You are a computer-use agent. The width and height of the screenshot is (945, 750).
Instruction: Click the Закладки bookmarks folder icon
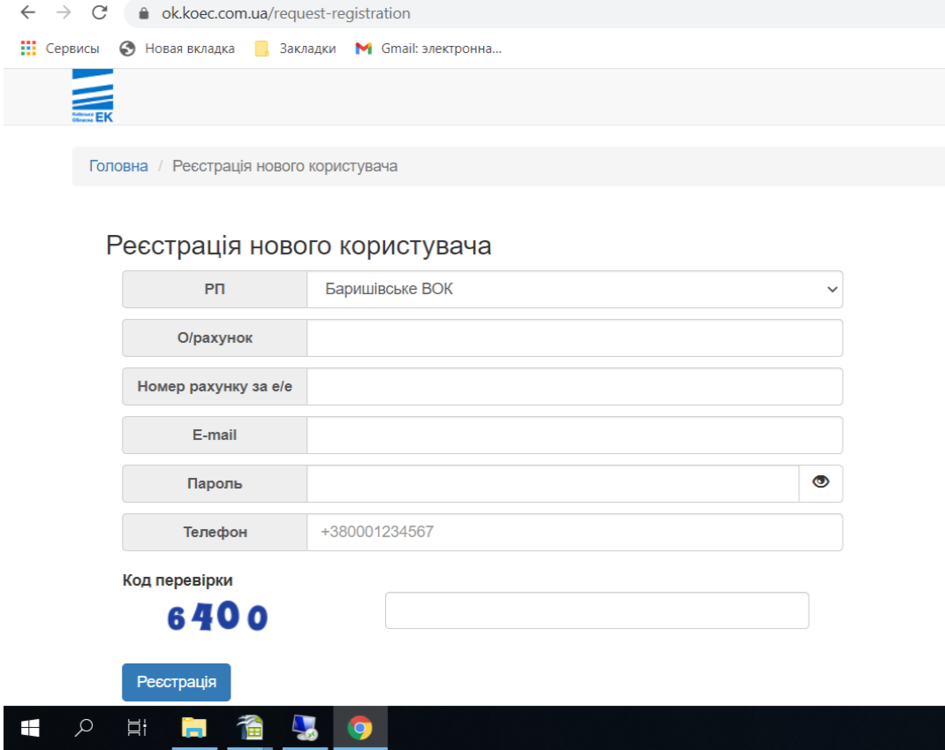coord(261,47)
